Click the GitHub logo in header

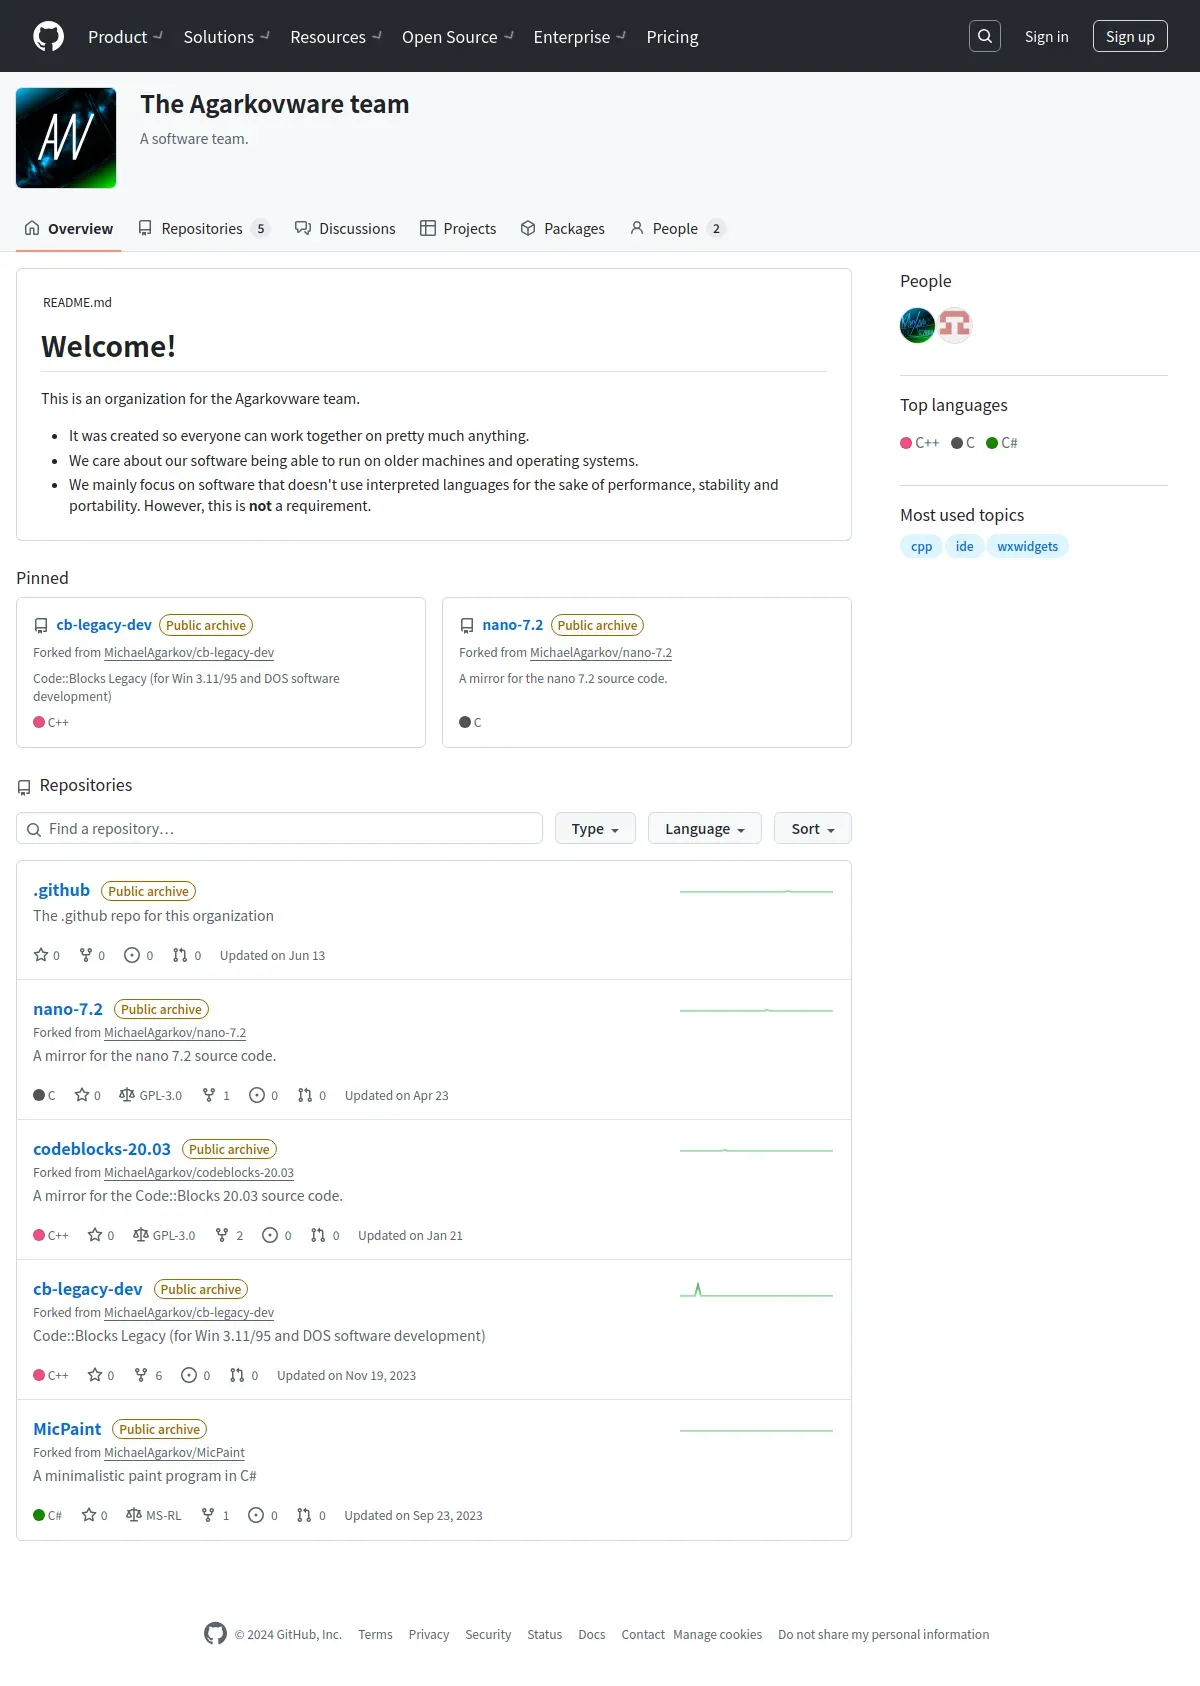pos(48,36)
